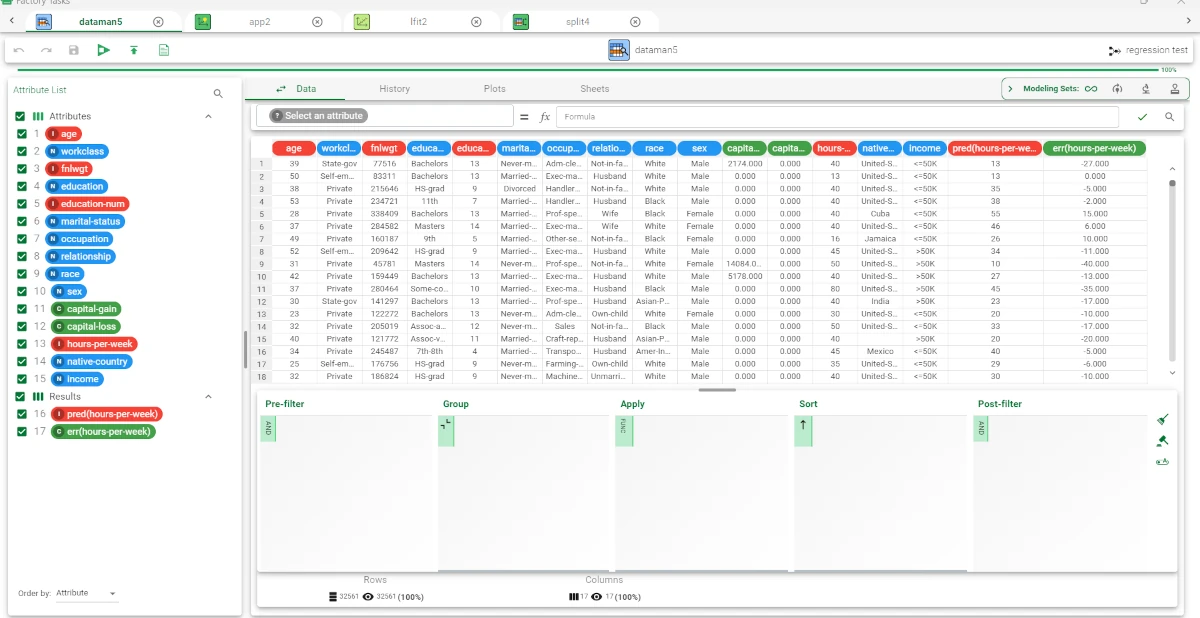Click the formula bar search magnifier
The image size is (1200, 618).
pyautogui.click(x=1169, y=117)
